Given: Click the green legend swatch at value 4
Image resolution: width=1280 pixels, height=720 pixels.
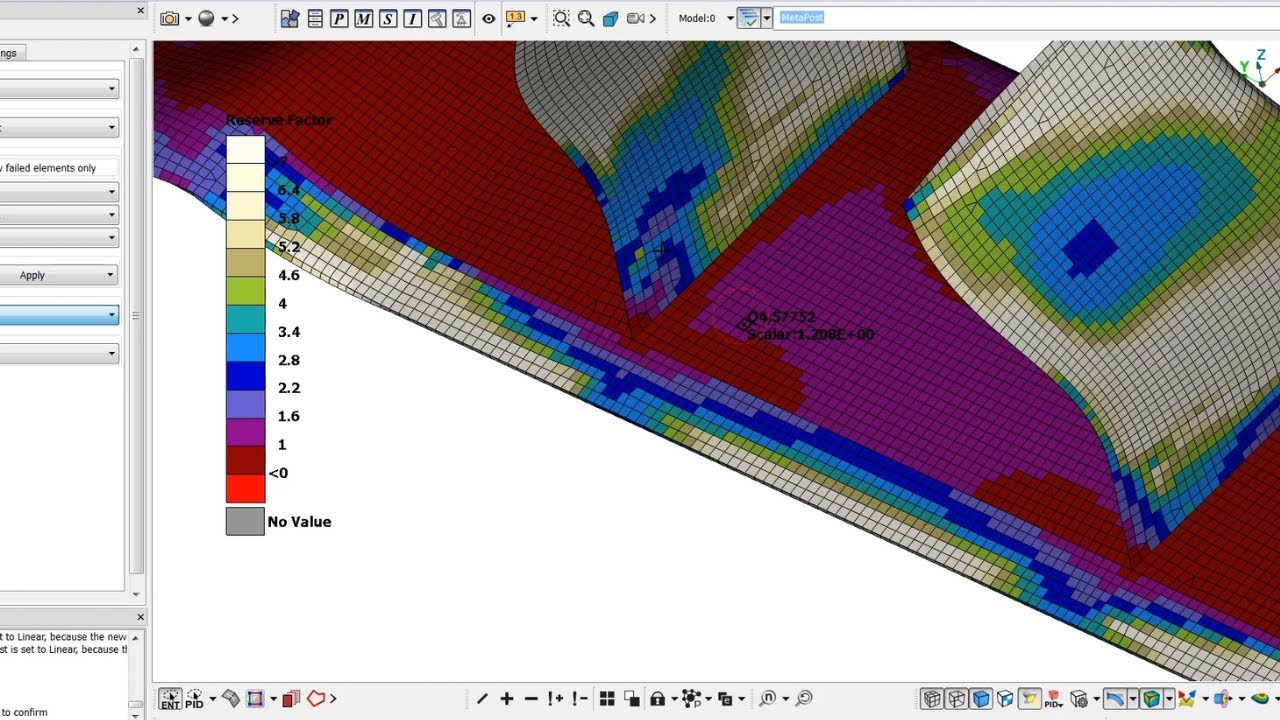Looking at the screenshot, I should point(245,290).
